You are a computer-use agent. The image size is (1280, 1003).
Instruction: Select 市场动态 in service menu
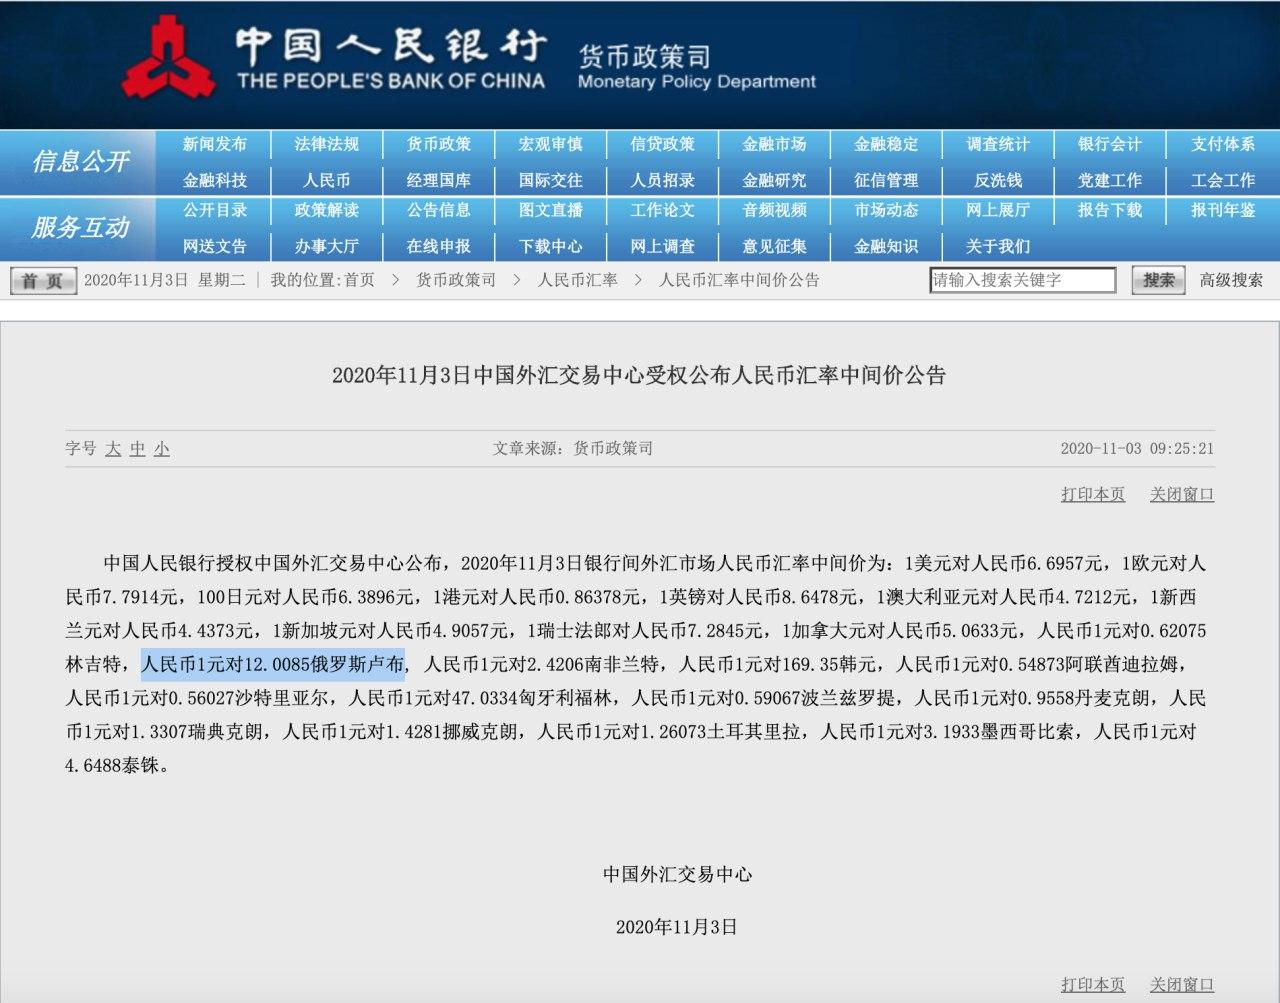click(x=887, y=210)
